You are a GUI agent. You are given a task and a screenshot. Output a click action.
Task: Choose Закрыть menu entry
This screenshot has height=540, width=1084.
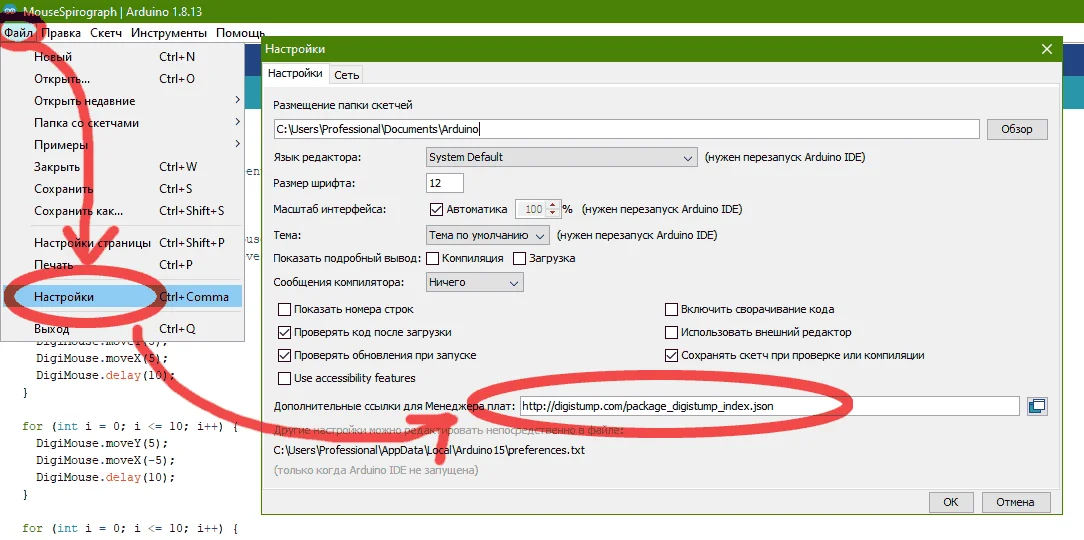point(122,167)
